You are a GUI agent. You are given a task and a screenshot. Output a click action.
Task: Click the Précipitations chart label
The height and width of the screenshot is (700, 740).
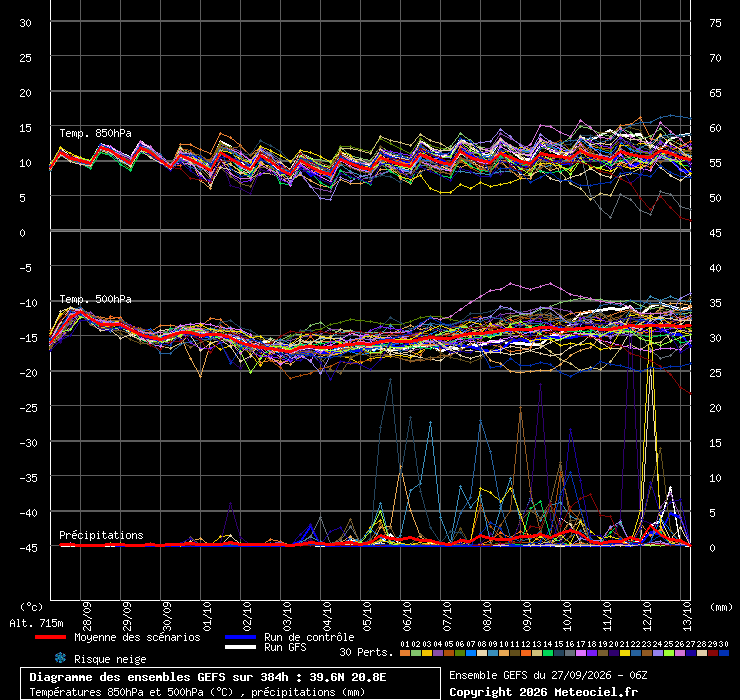[101, 535]
